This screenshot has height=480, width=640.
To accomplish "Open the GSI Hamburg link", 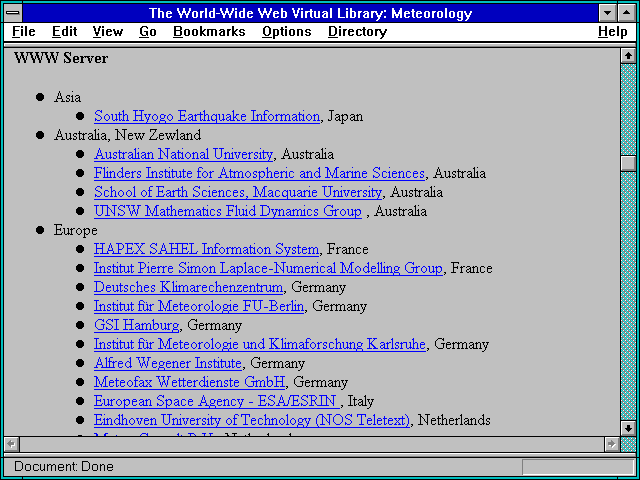I will pyautogui.click(x=136, y=325).
